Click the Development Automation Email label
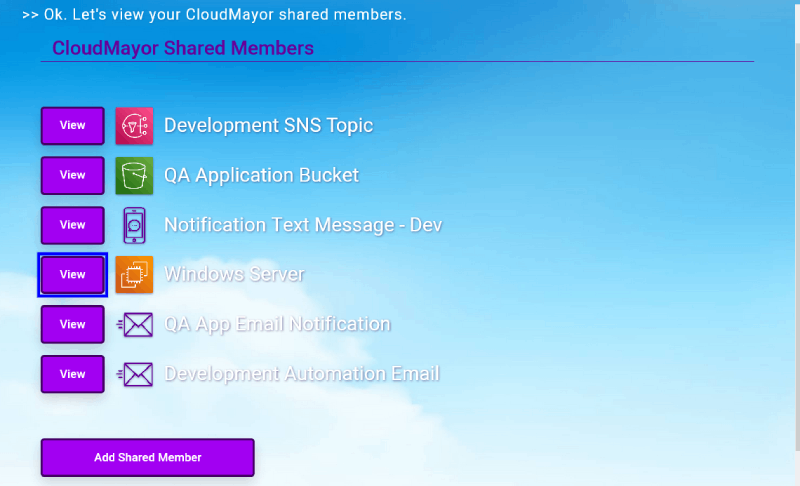Image resolution: width=800 pixels, height=486 pixels. point(302,374)
